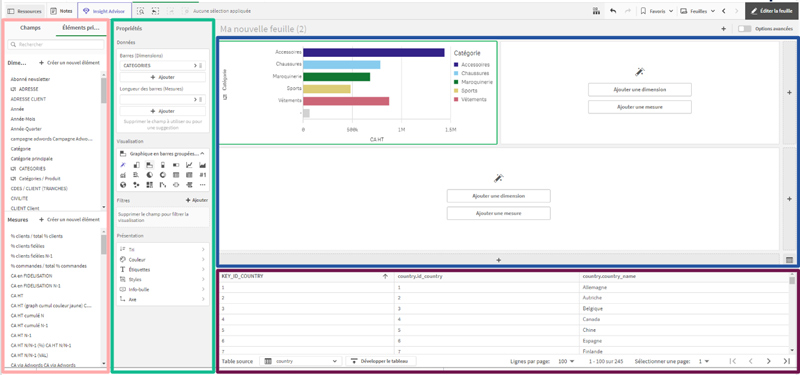800x375 pixels.
Task: Create a new dimension element
Action: 69,63
